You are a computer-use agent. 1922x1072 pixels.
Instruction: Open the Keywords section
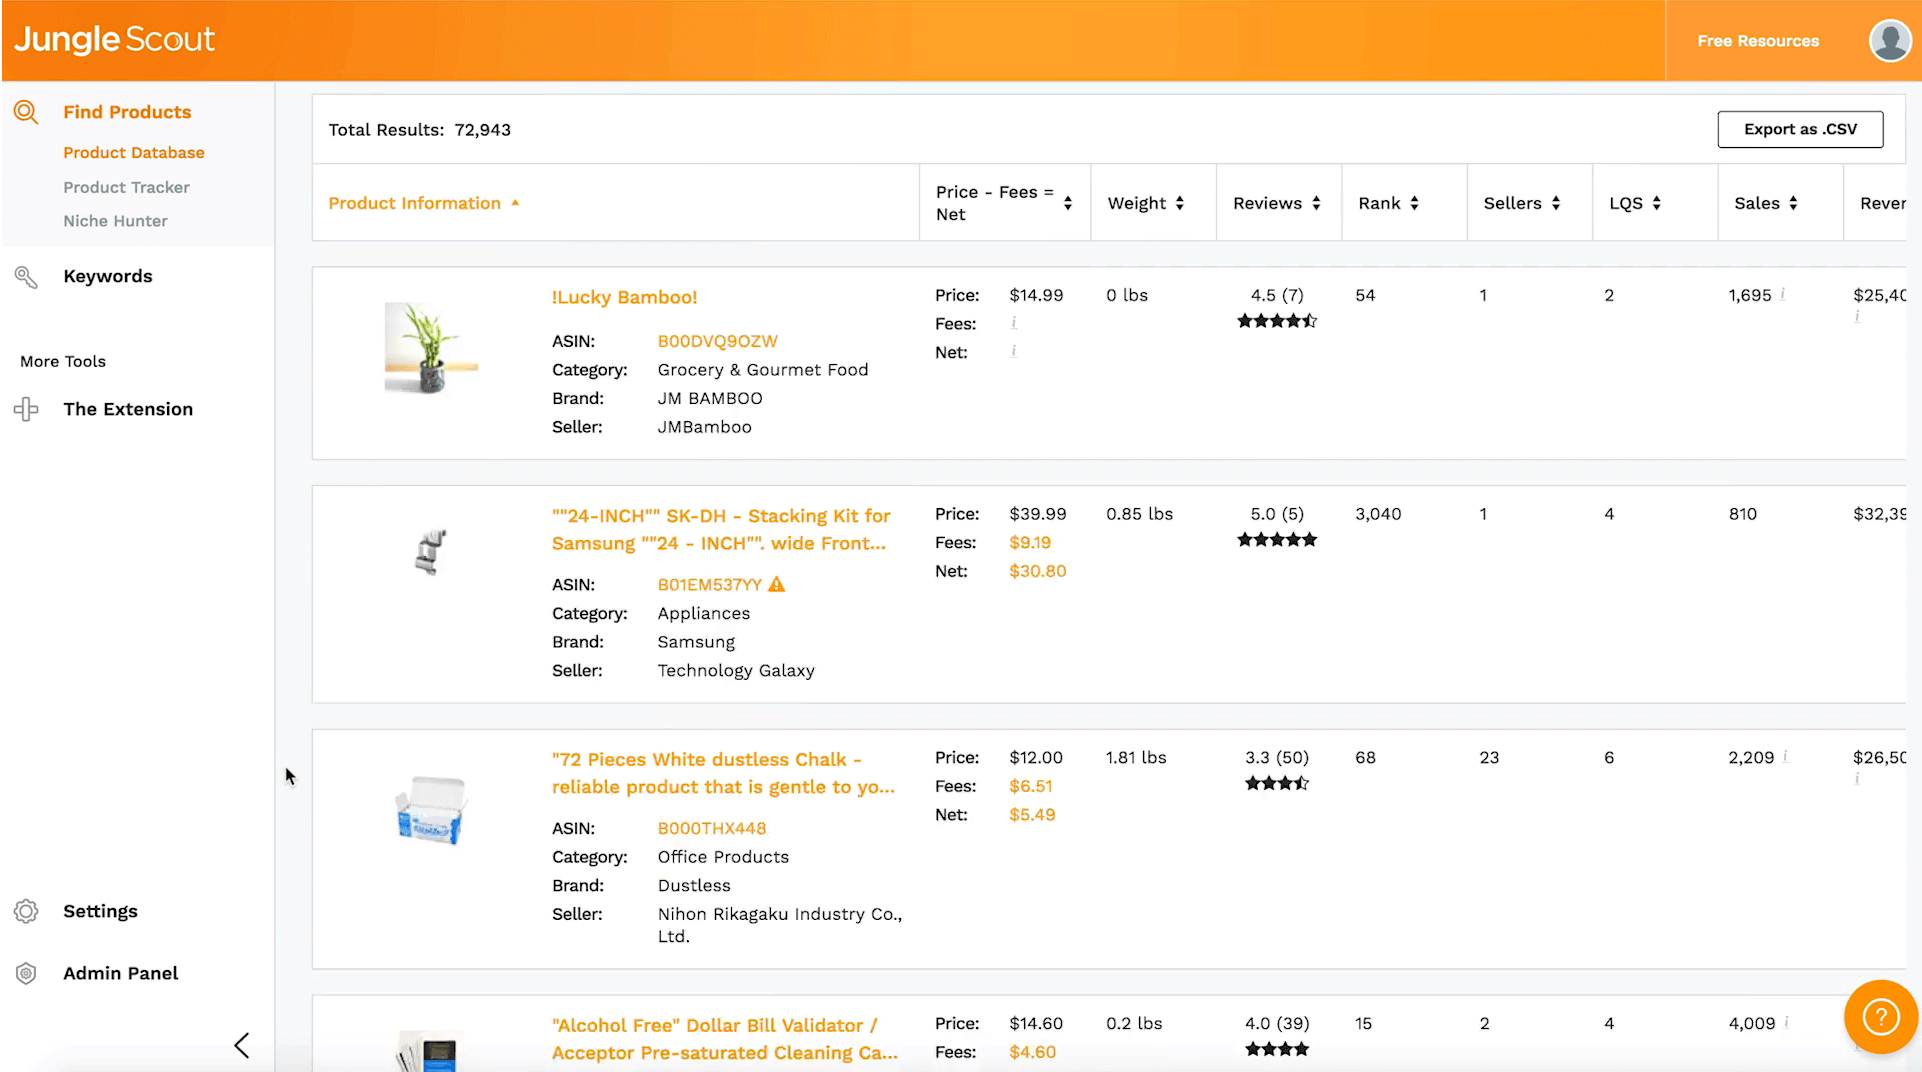point(108,277)
